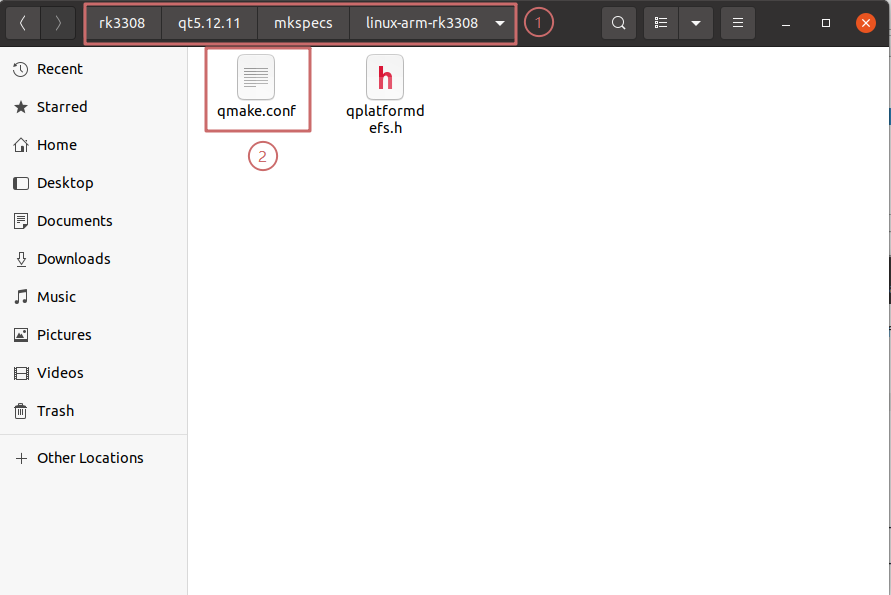Open the hamburger main menu
The height and width of the screenshot is (595, 891).
coord(737,23)
